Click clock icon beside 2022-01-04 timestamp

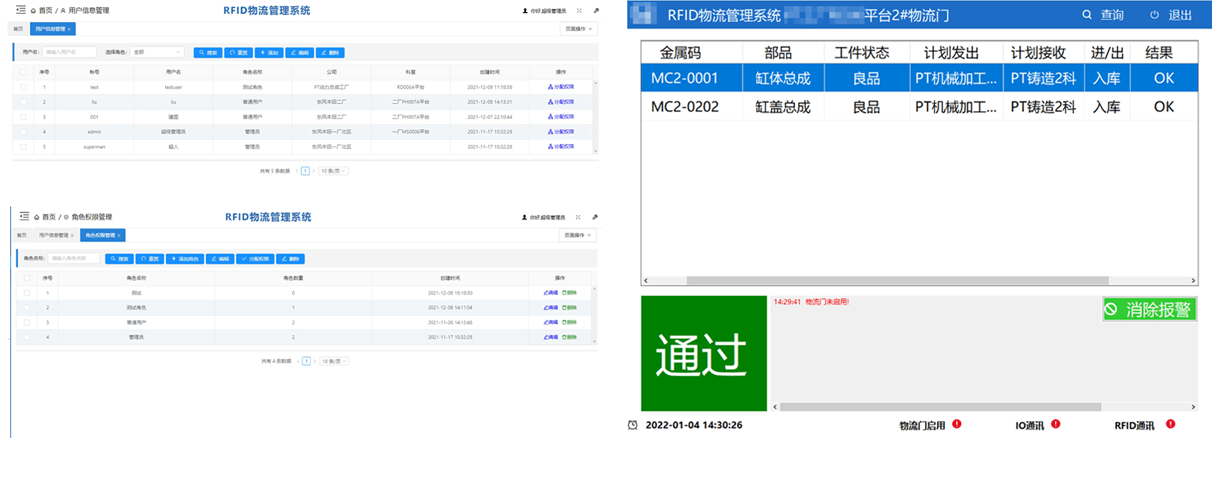pyautogui.click(x=633, y=425)
